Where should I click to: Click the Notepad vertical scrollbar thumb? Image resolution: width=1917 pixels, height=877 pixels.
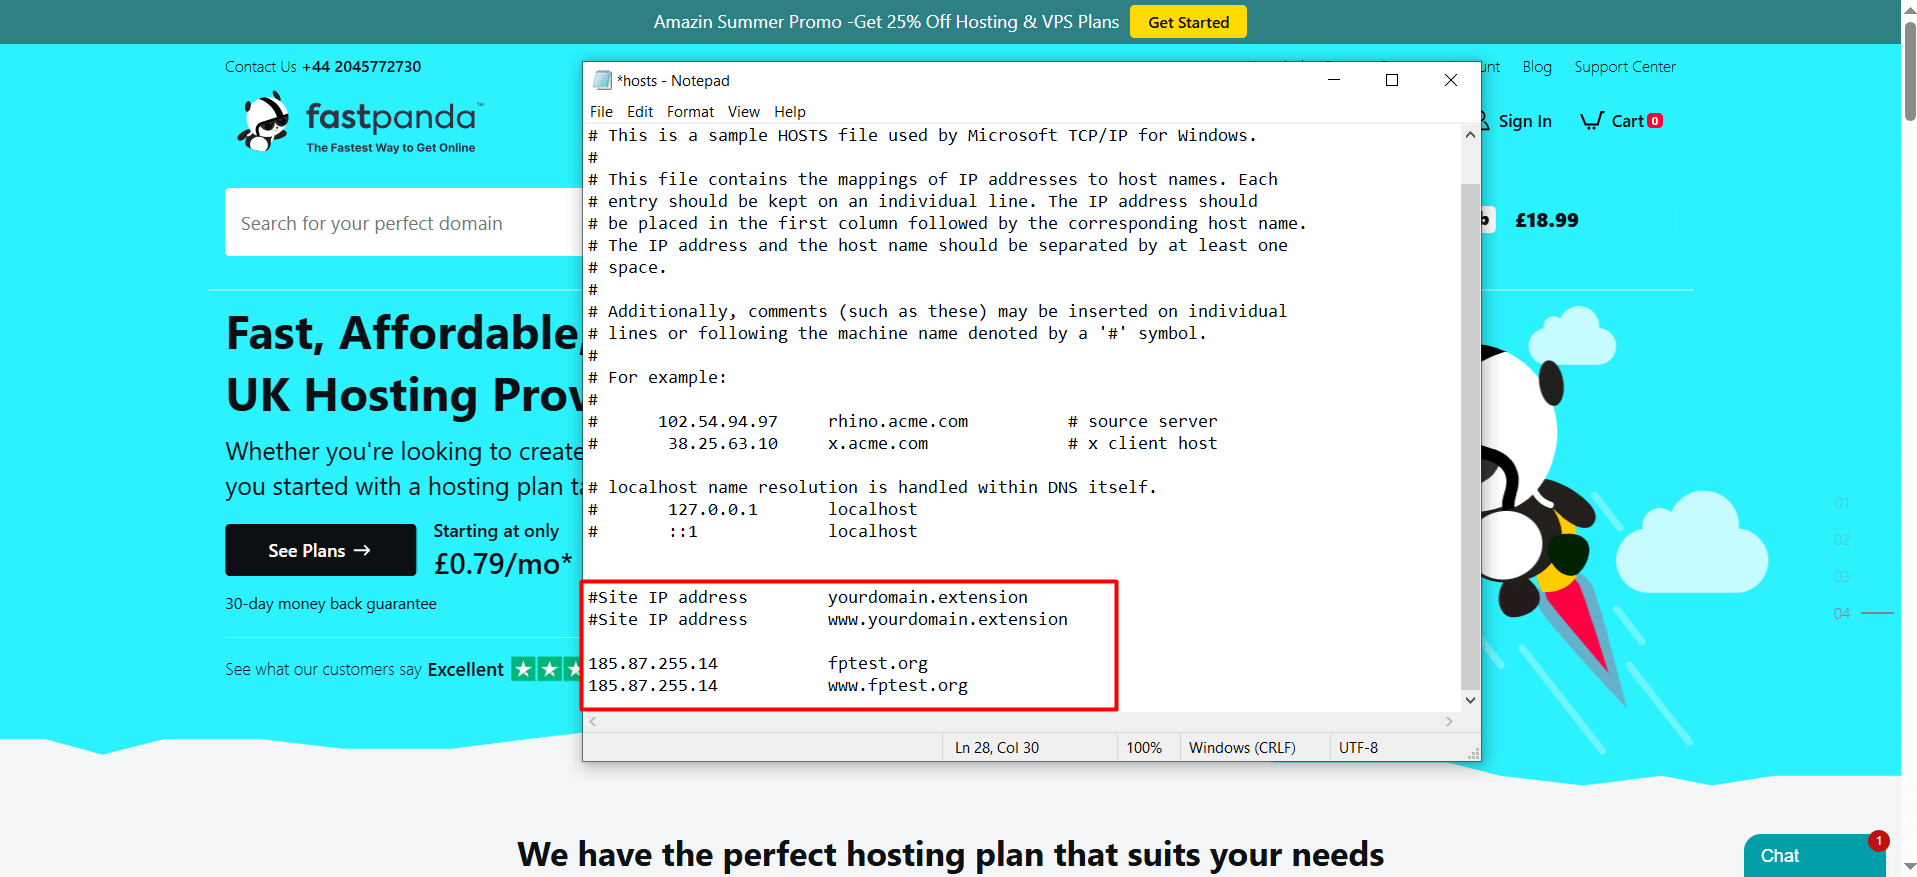[1470, 436]
